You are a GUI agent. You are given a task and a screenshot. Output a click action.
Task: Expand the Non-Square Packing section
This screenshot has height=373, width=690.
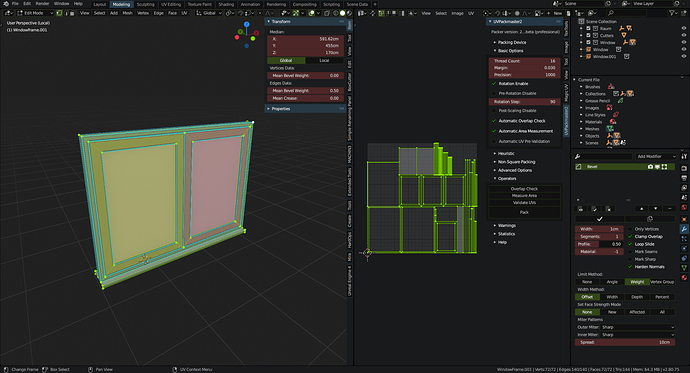pos(516,162)
